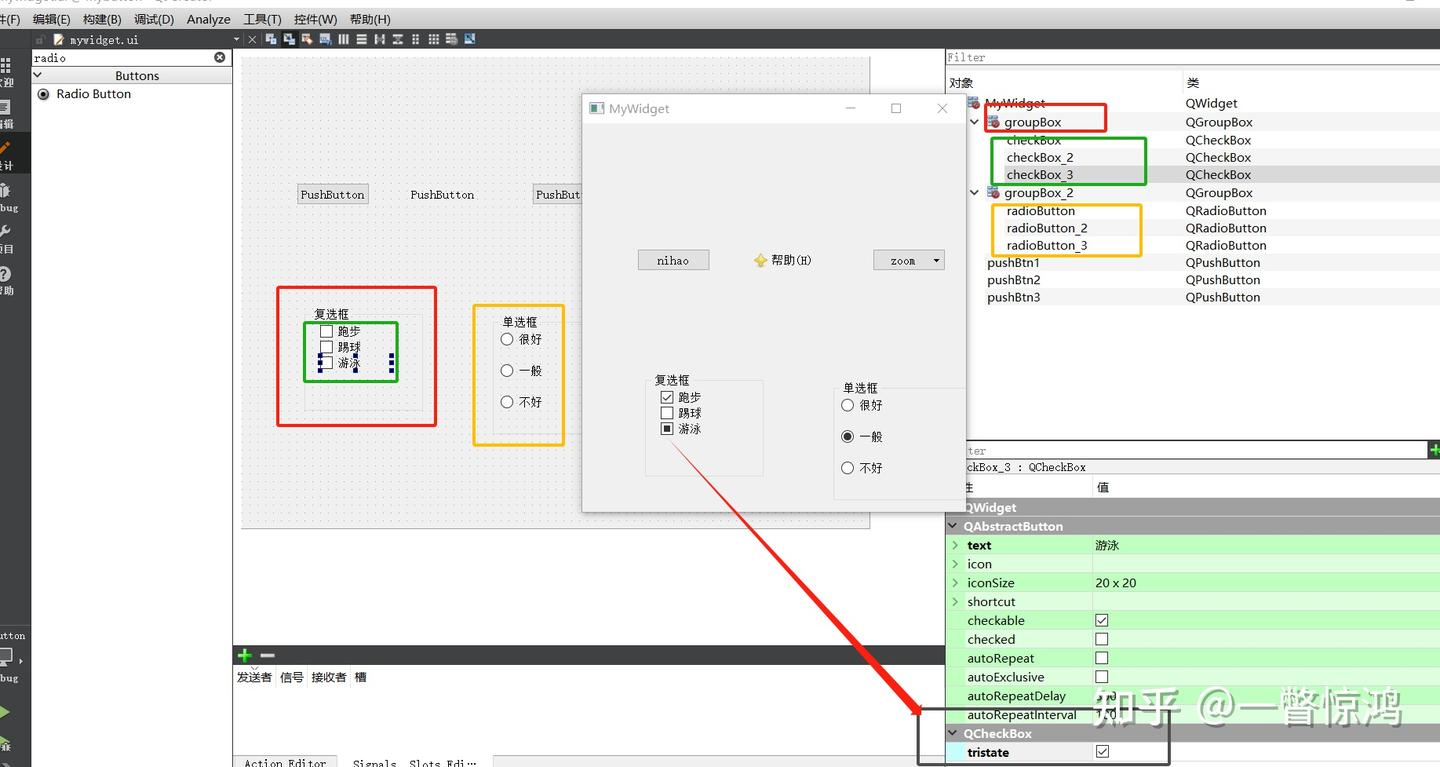Lay out vertically in splitter
Screen dimensions: 1440x767
[x=397, y=39]
